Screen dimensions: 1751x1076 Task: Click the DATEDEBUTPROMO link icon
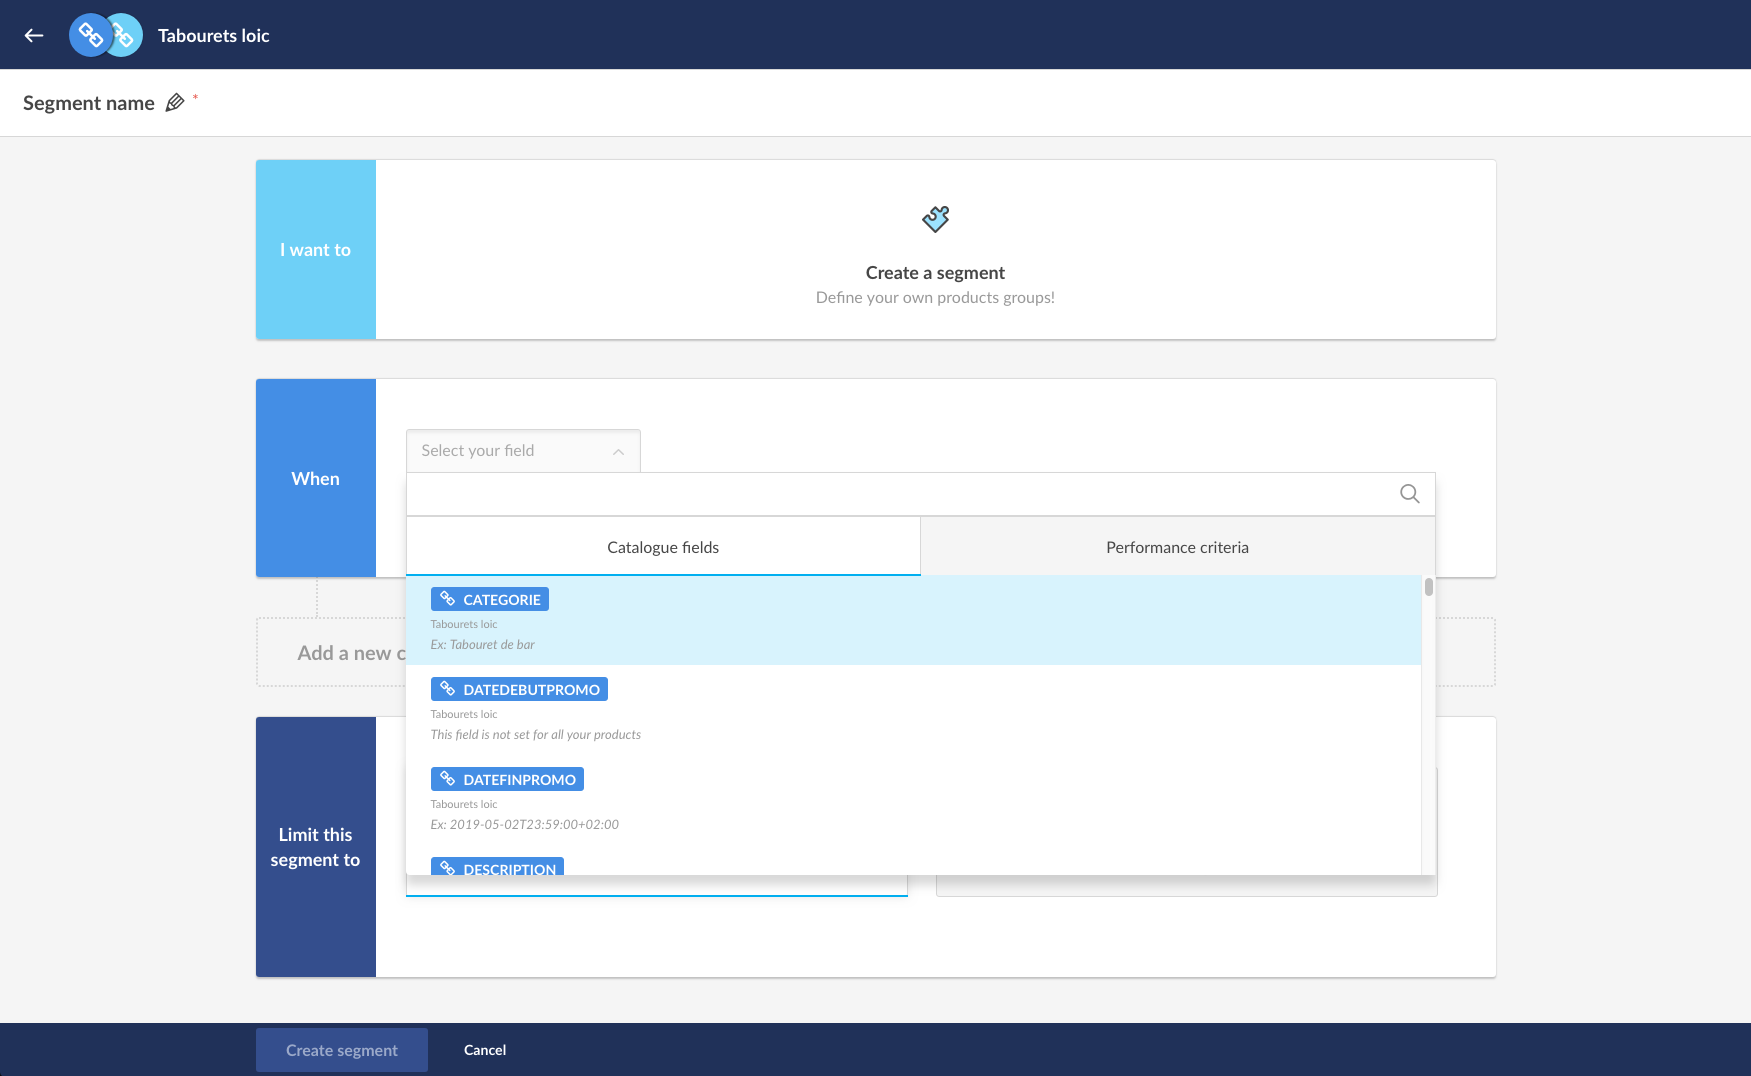click(x=448, y=689)
